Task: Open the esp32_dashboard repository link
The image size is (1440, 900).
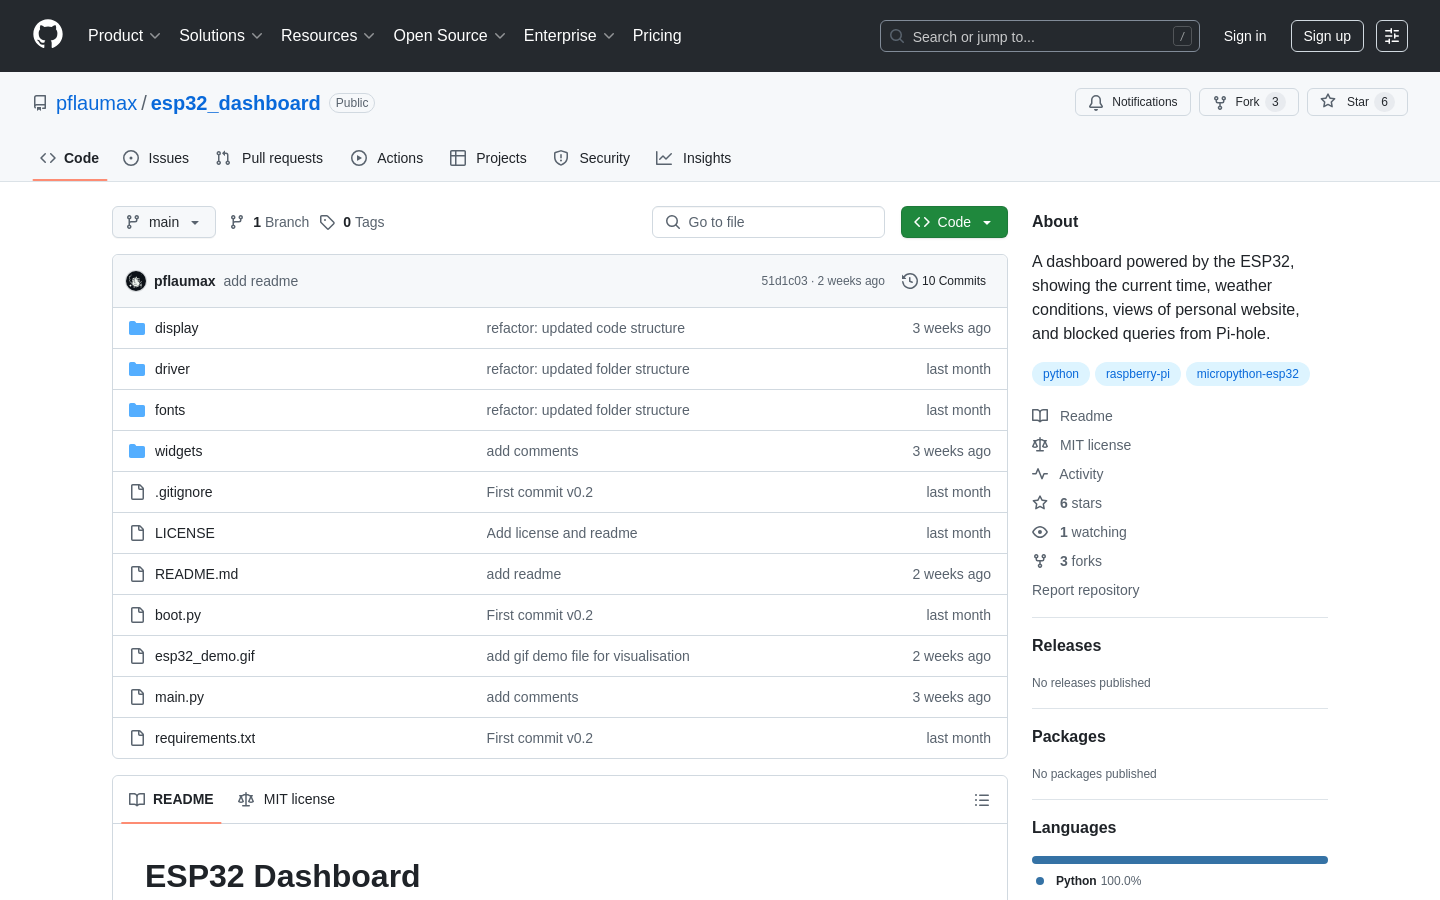Action: click(236, 103)
